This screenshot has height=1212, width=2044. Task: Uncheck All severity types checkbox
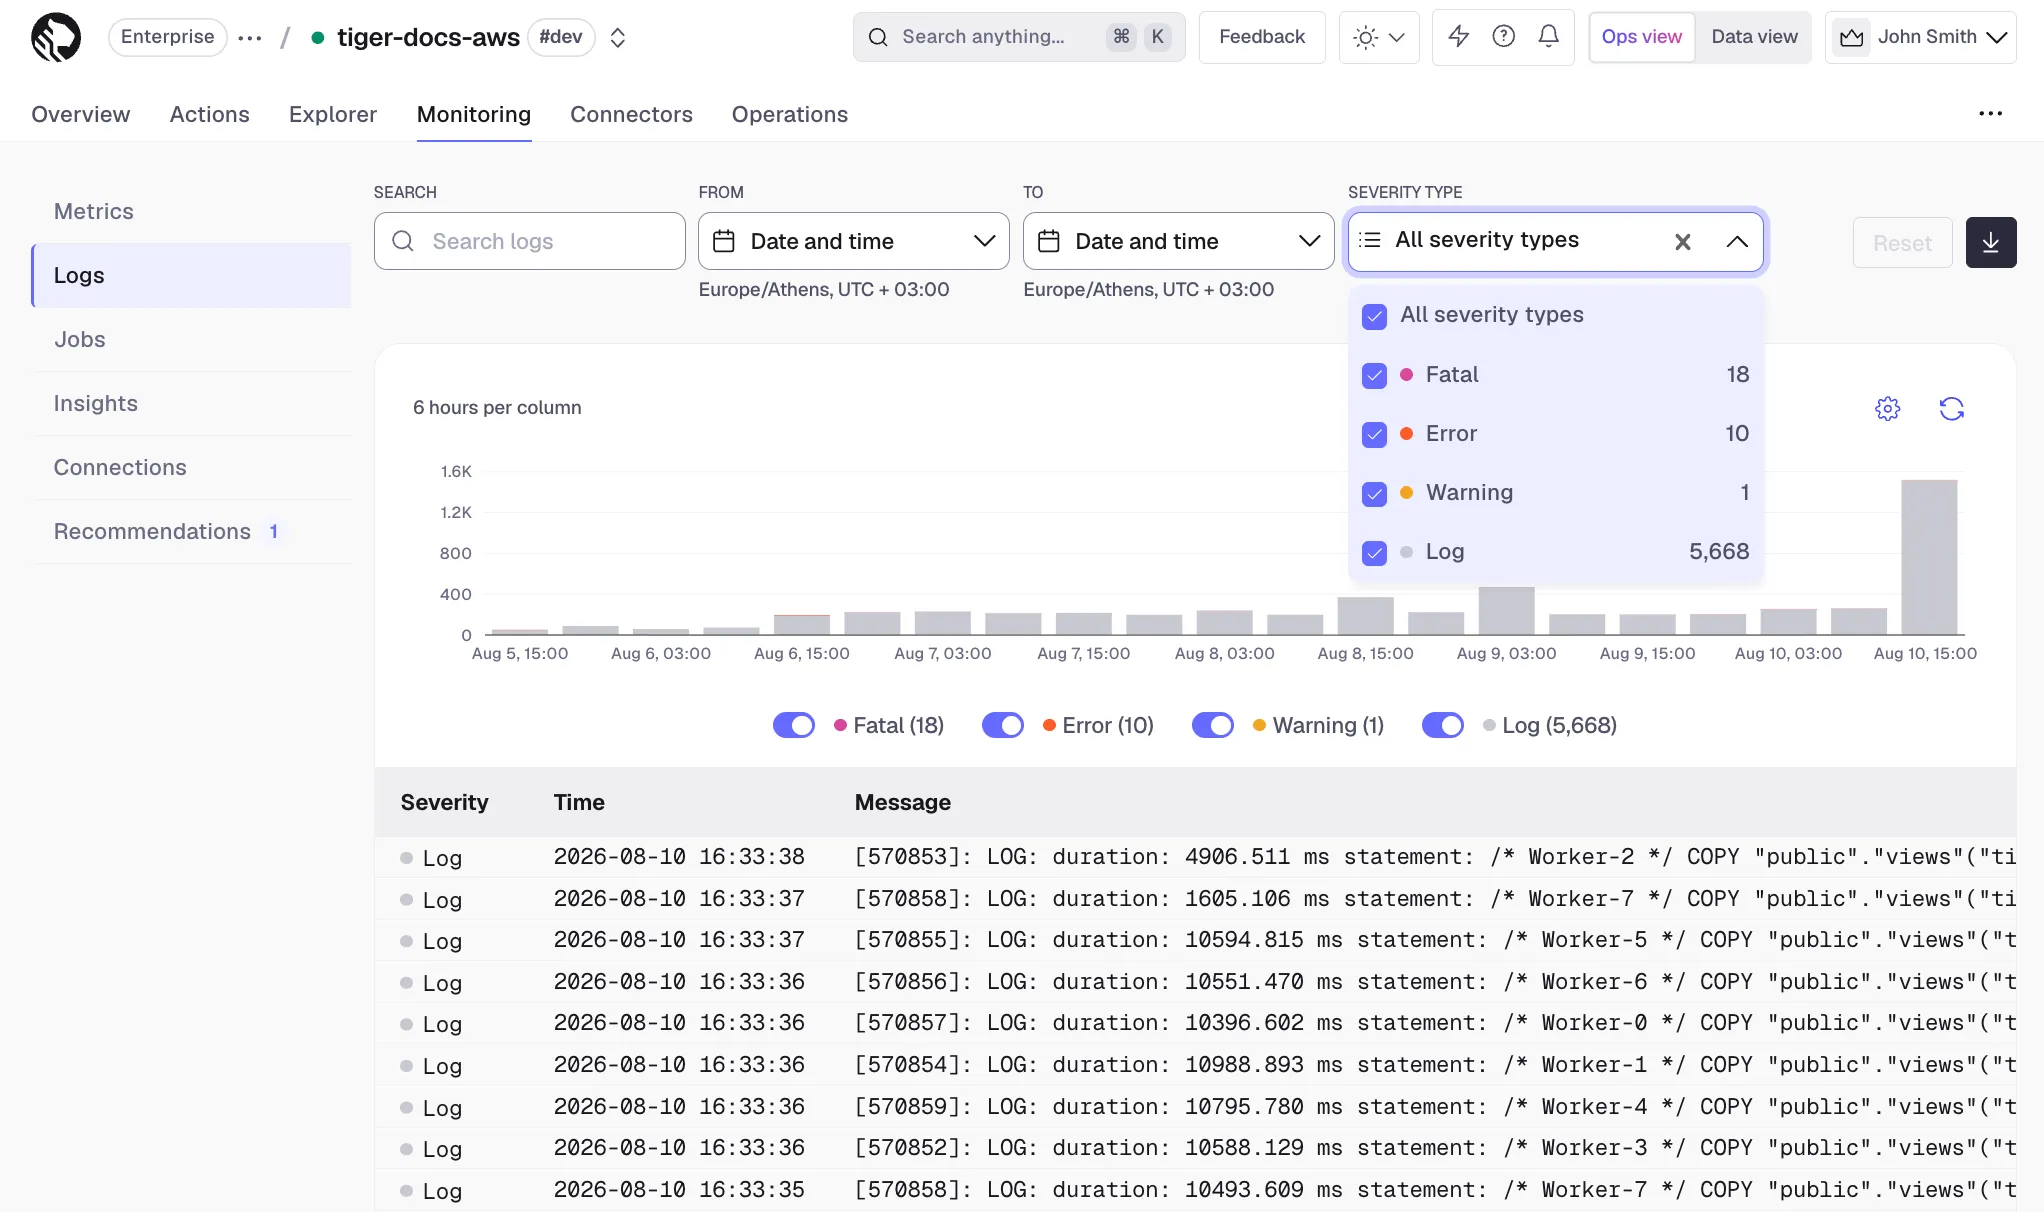[1375, 317]
